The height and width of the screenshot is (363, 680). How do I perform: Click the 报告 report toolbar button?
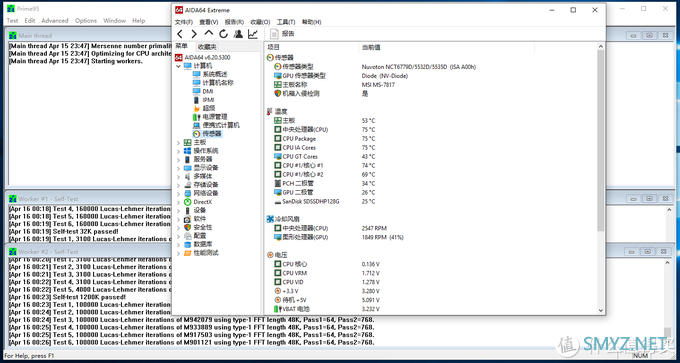tap(282, 34)
